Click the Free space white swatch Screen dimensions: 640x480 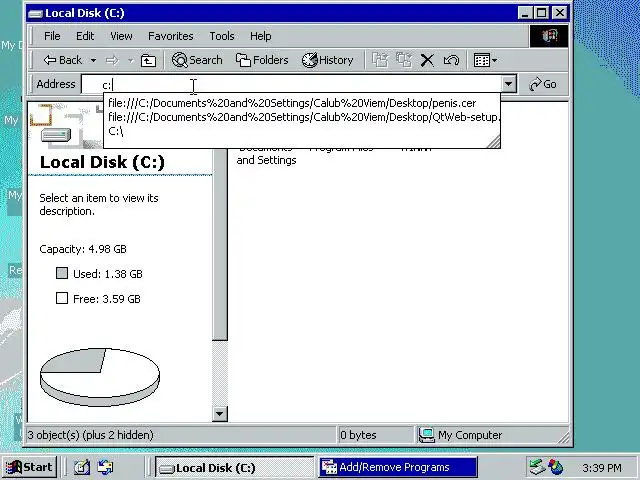62,298
